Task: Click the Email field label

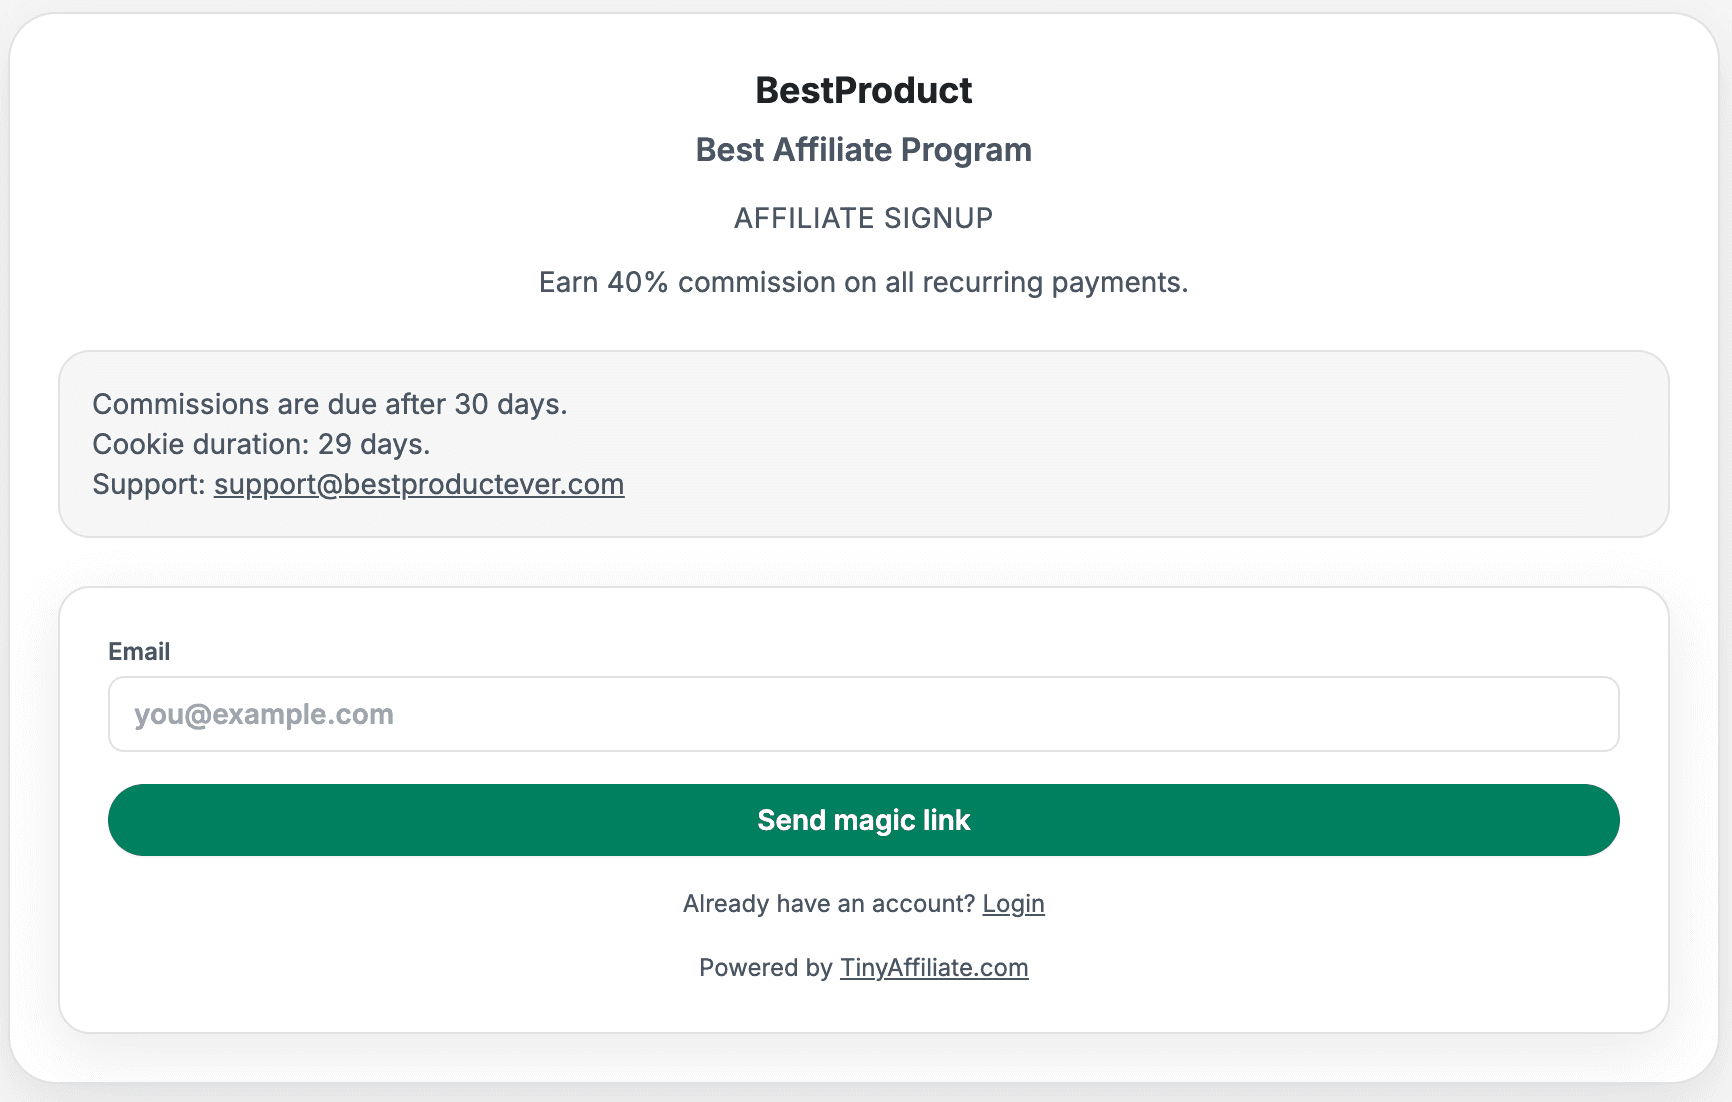Action: pyautogui.click(x=139, y=651)
